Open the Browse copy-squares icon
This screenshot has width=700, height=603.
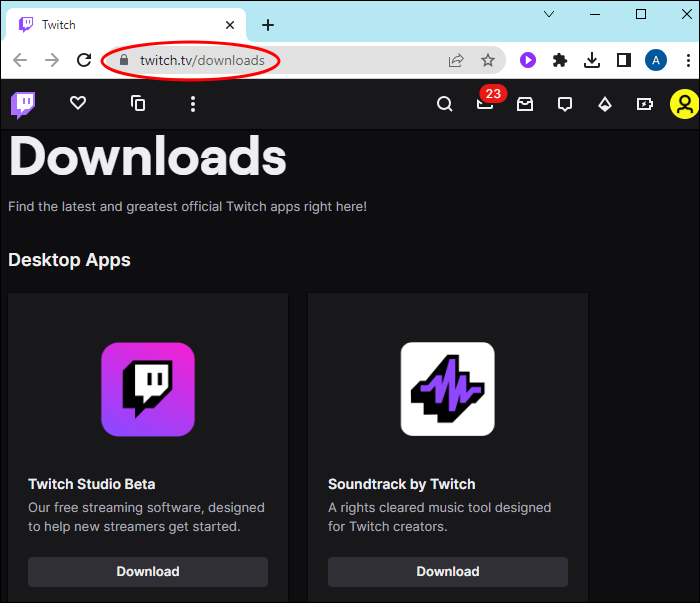pyautogui.click(x=138, y=104)
